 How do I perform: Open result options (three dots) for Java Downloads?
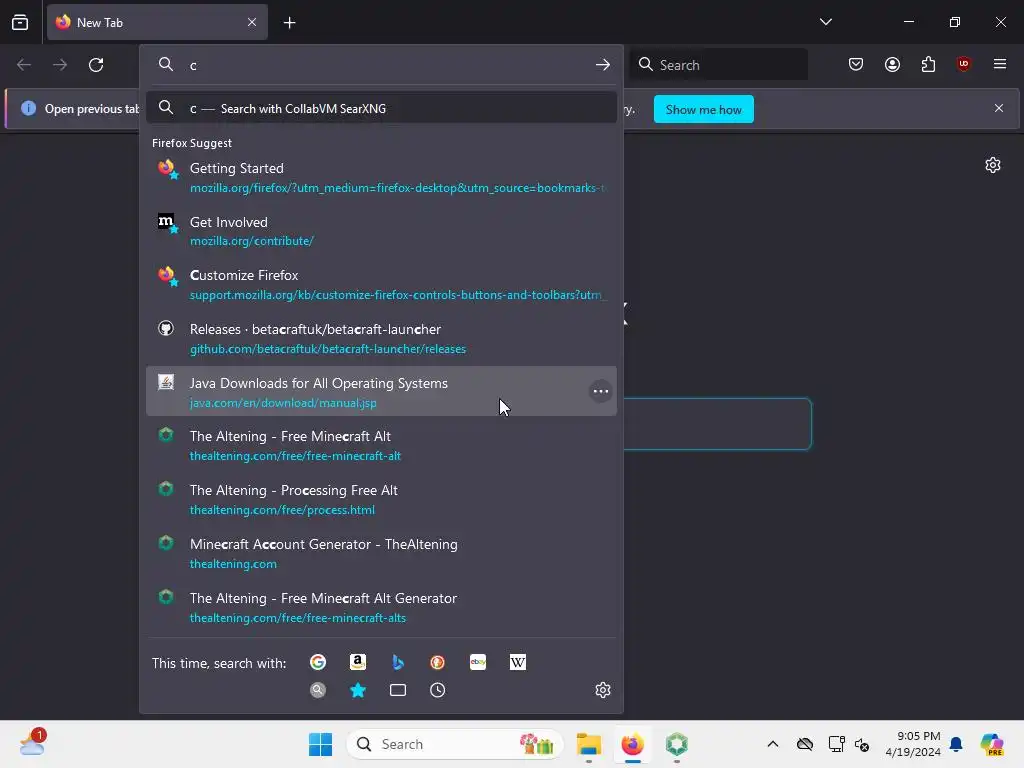click(600, 391)
